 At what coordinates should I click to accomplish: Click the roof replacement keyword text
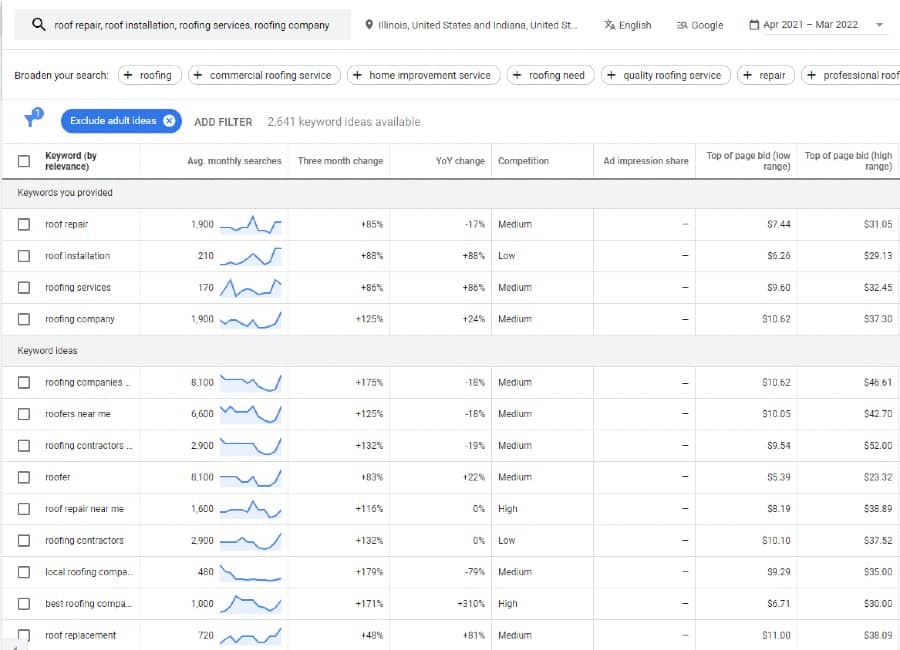coord(80,635)
